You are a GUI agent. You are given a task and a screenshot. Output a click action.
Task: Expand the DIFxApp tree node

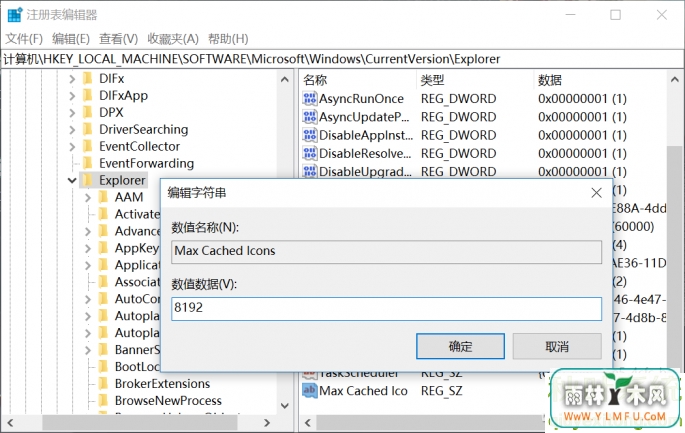72,96
